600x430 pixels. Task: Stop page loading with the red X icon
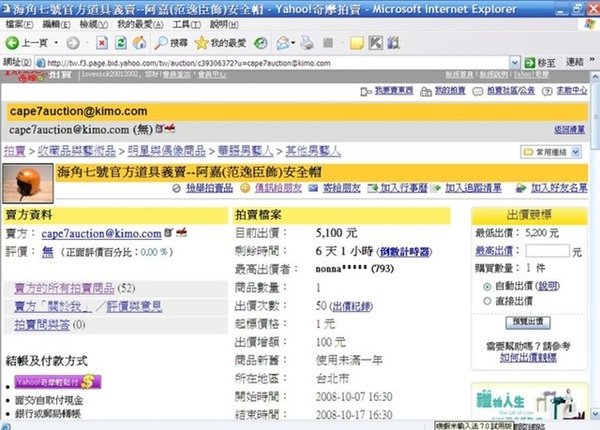click(102, 43)
